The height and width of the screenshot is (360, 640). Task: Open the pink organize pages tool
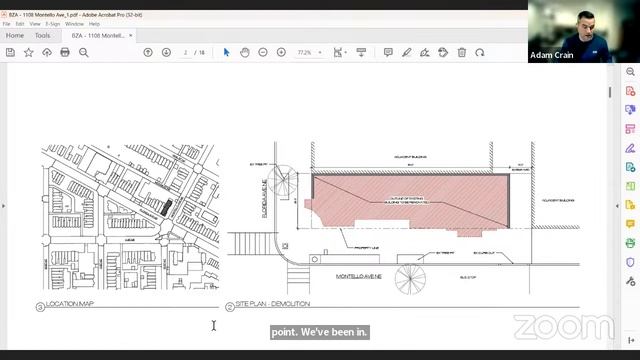tap(630, 129)
